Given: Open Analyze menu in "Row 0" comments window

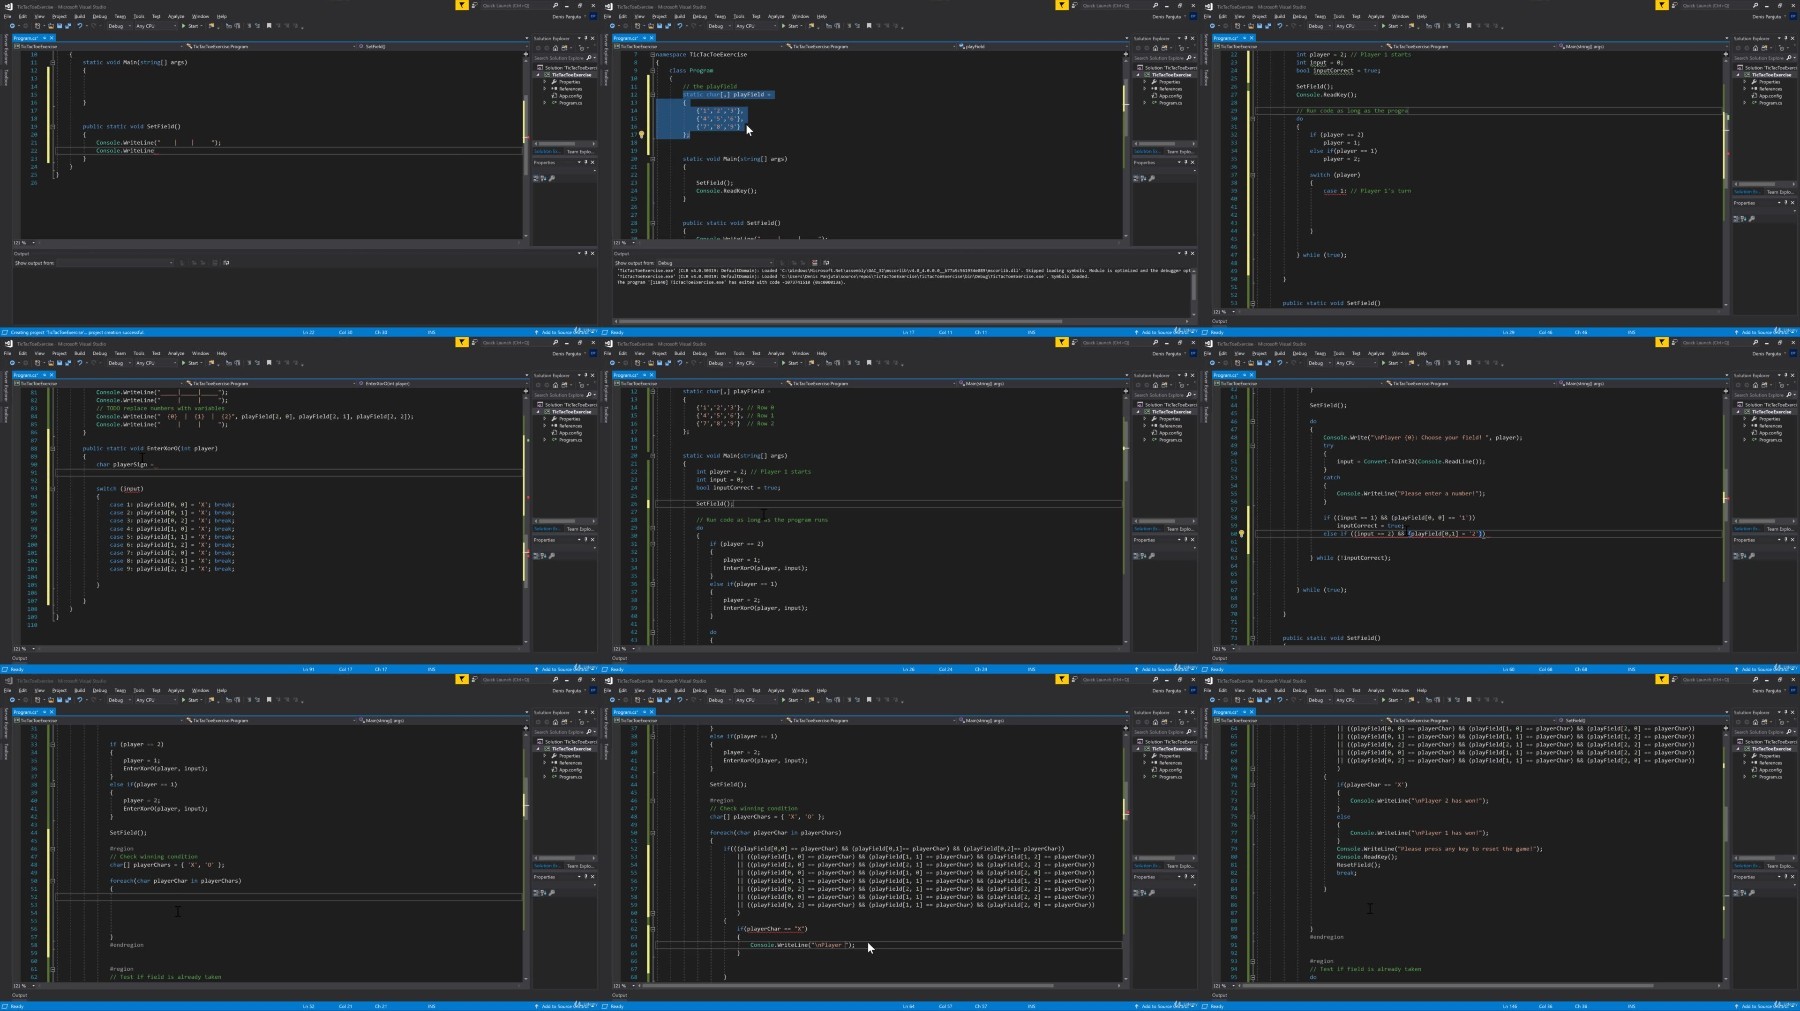Looking at the screenshot, I should point(776,353).
